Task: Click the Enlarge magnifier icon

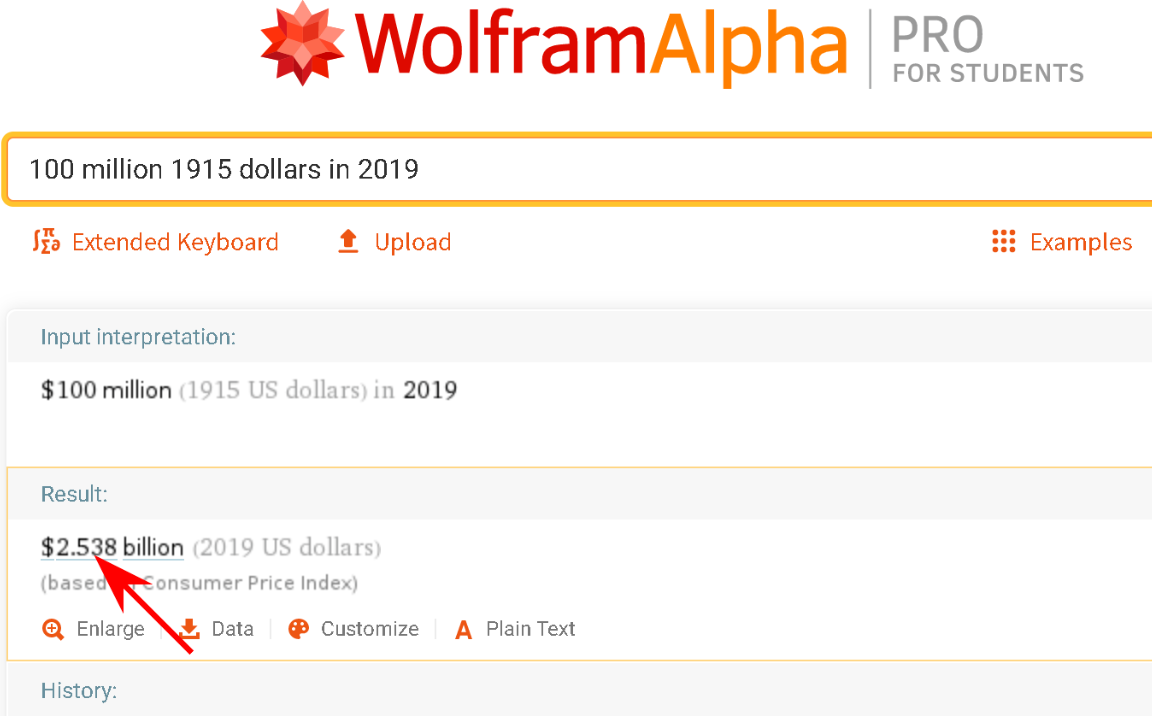Action: tap(53, 629)
